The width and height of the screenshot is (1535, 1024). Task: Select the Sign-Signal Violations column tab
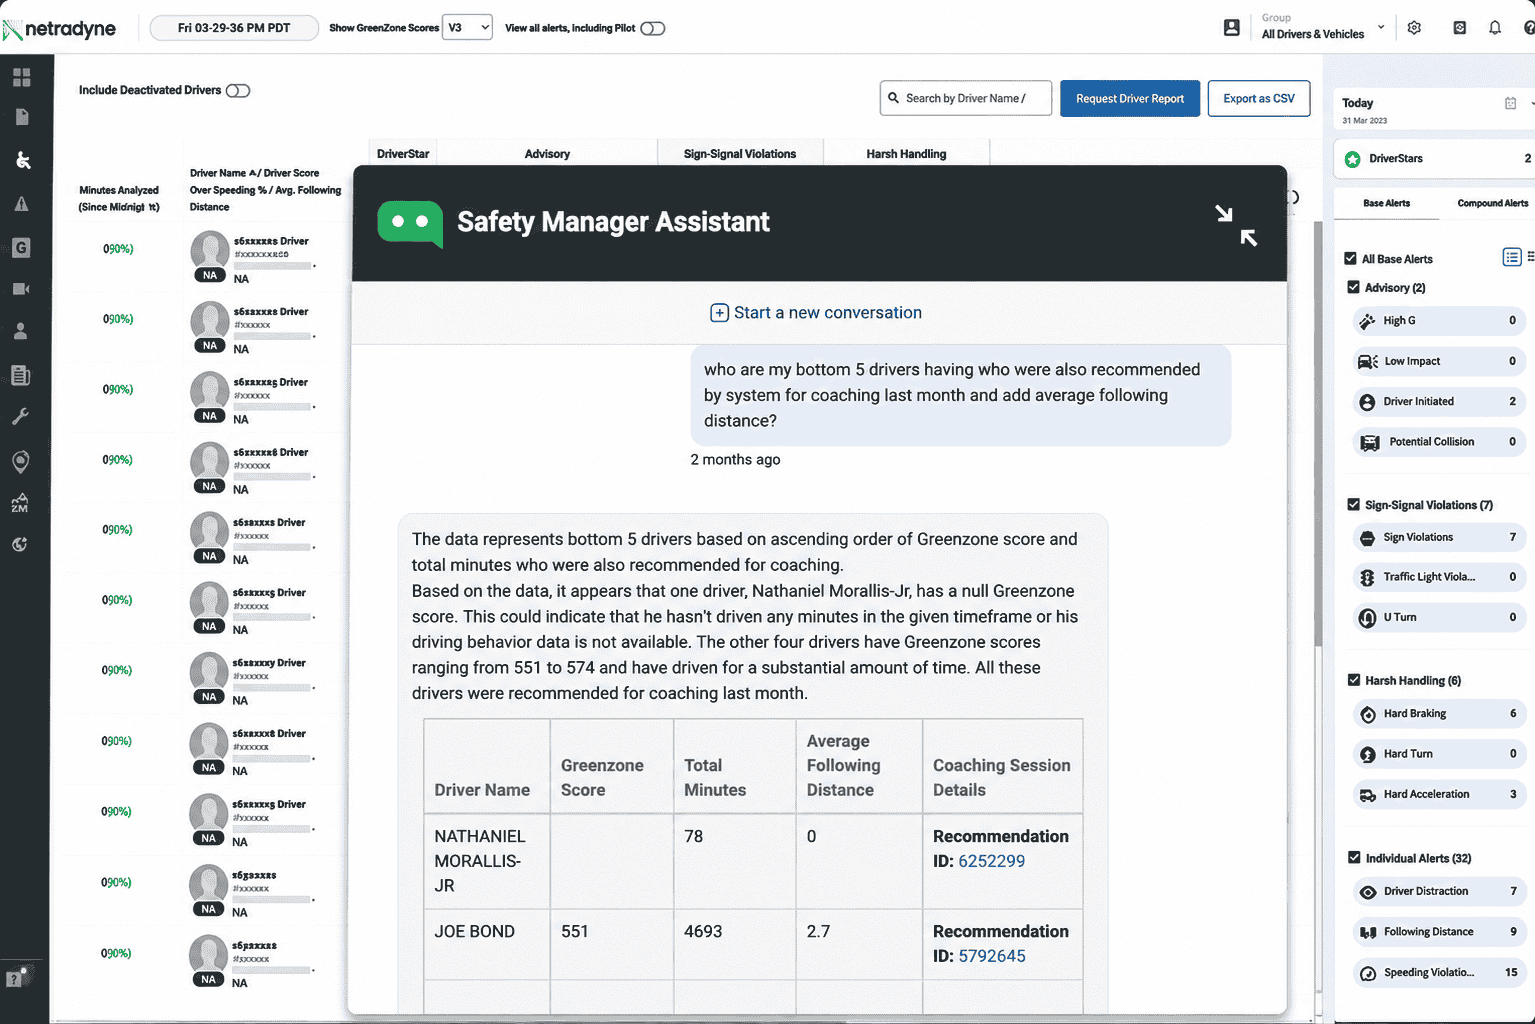740,154
